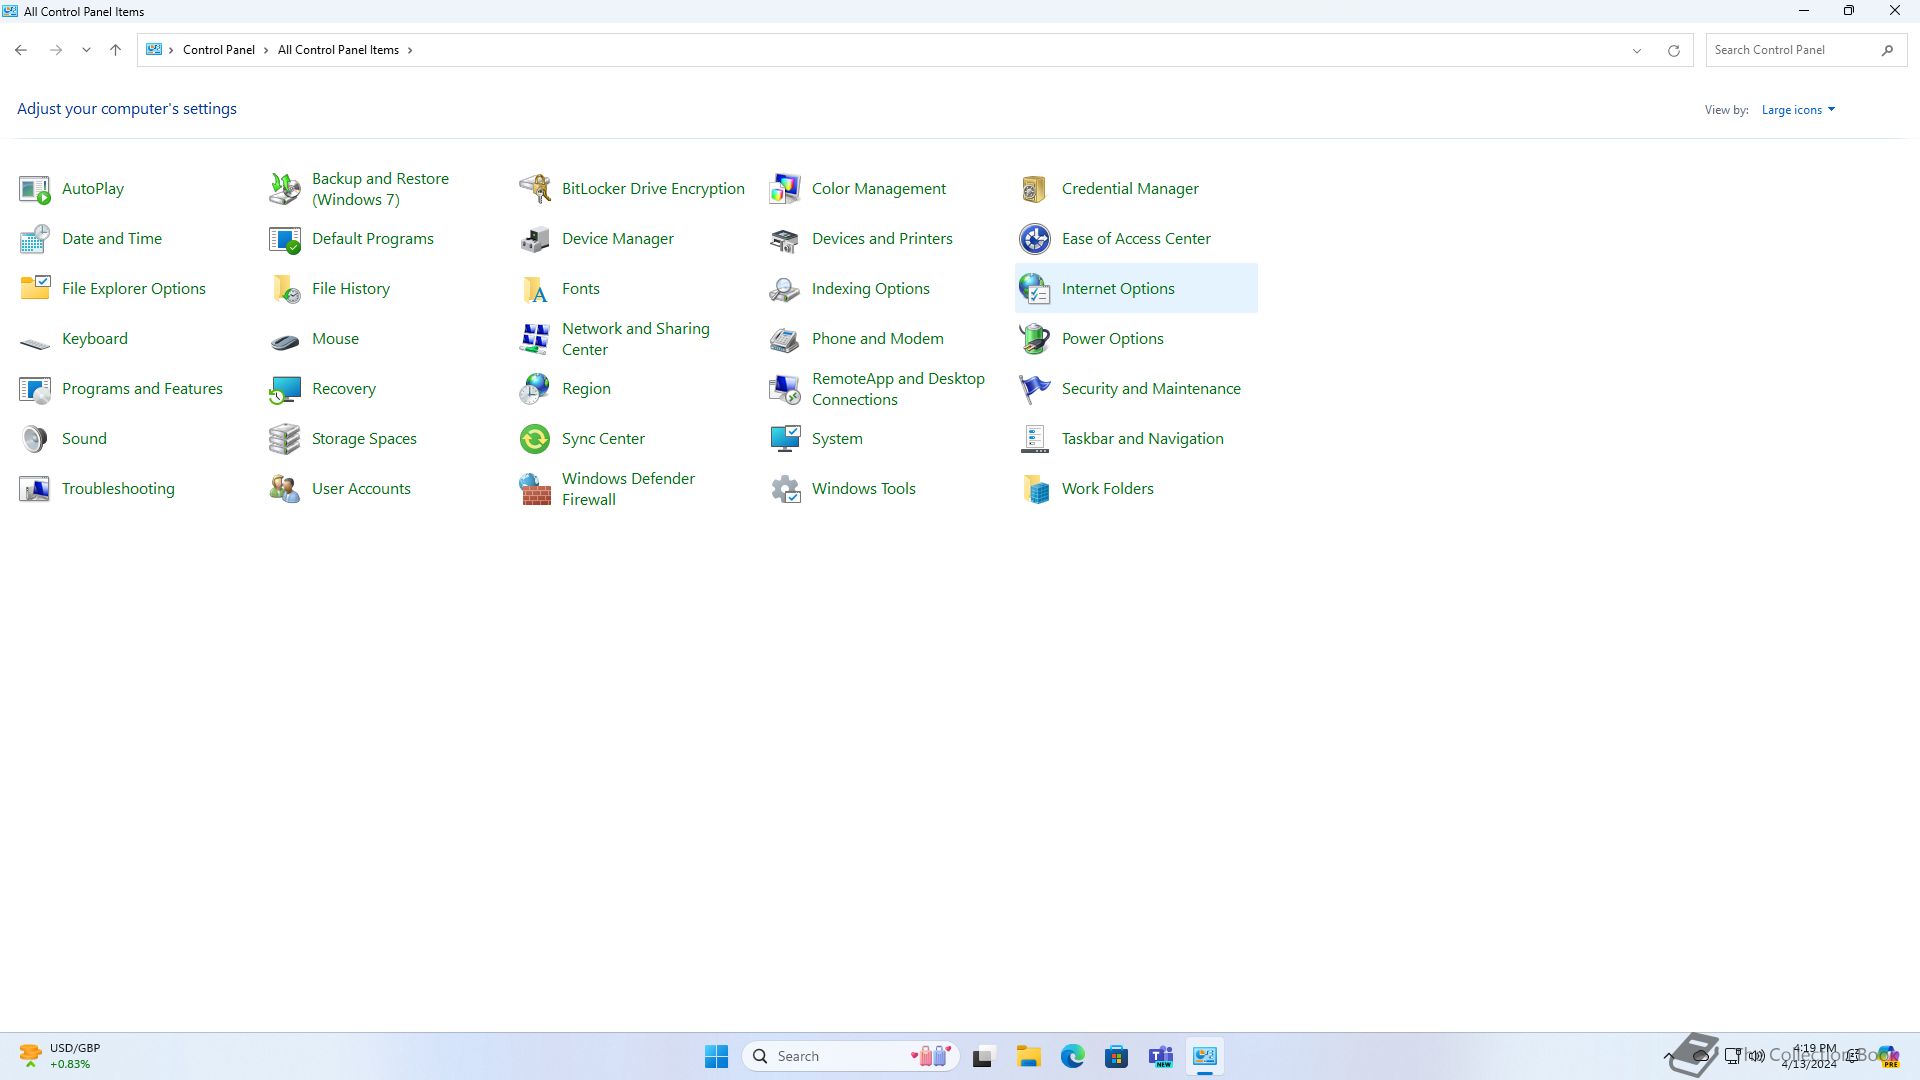This screenshot has width=1920, height=1080.
Task: Open Microsoft Store from taskbar
Action: [1116, 1056]
